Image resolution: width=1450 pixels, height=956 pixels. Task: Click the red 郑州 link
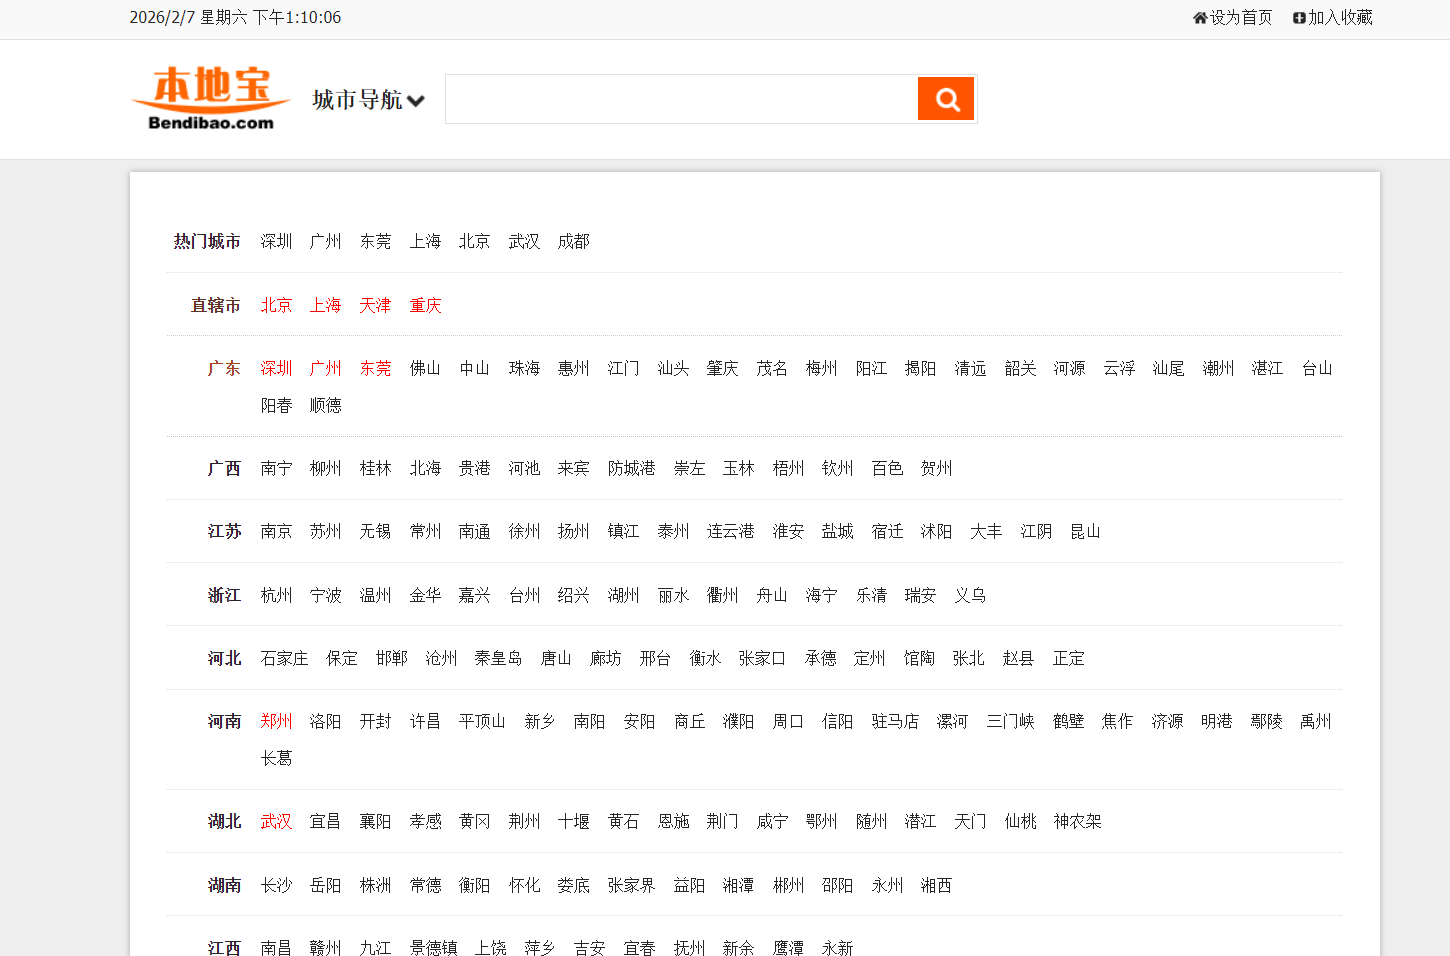[276, 721]
